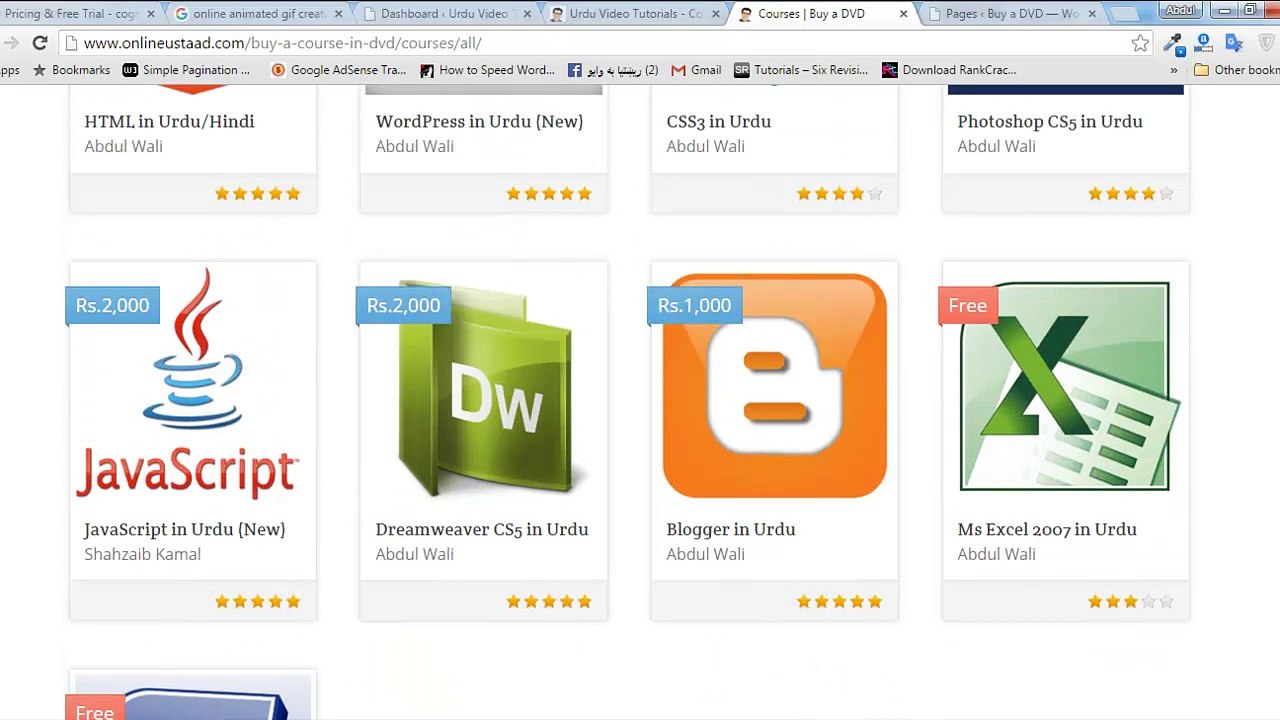Switch to the Urdu Video Tutorials tab
1280x720 pixels.
[x=632, y=14]
